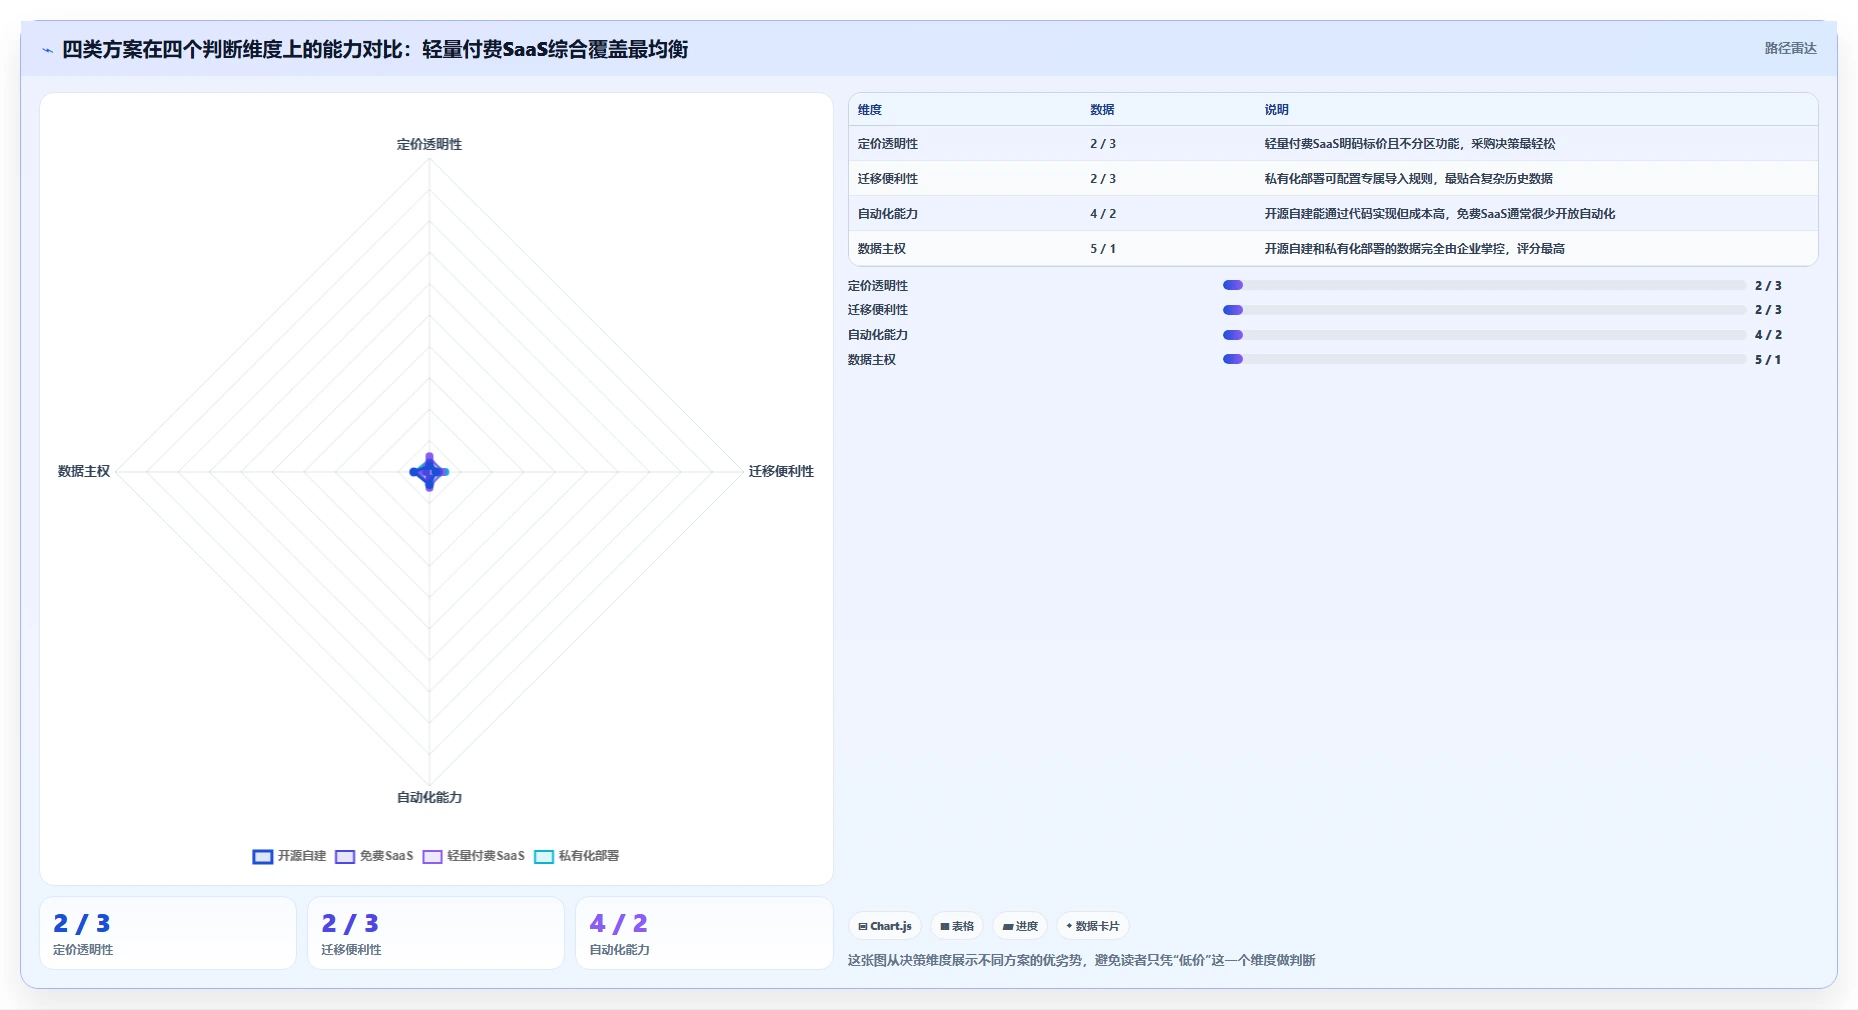Click the small icon before the chart title
The width and height of the screenshot is (1858, 1010).
coord(47,50)
